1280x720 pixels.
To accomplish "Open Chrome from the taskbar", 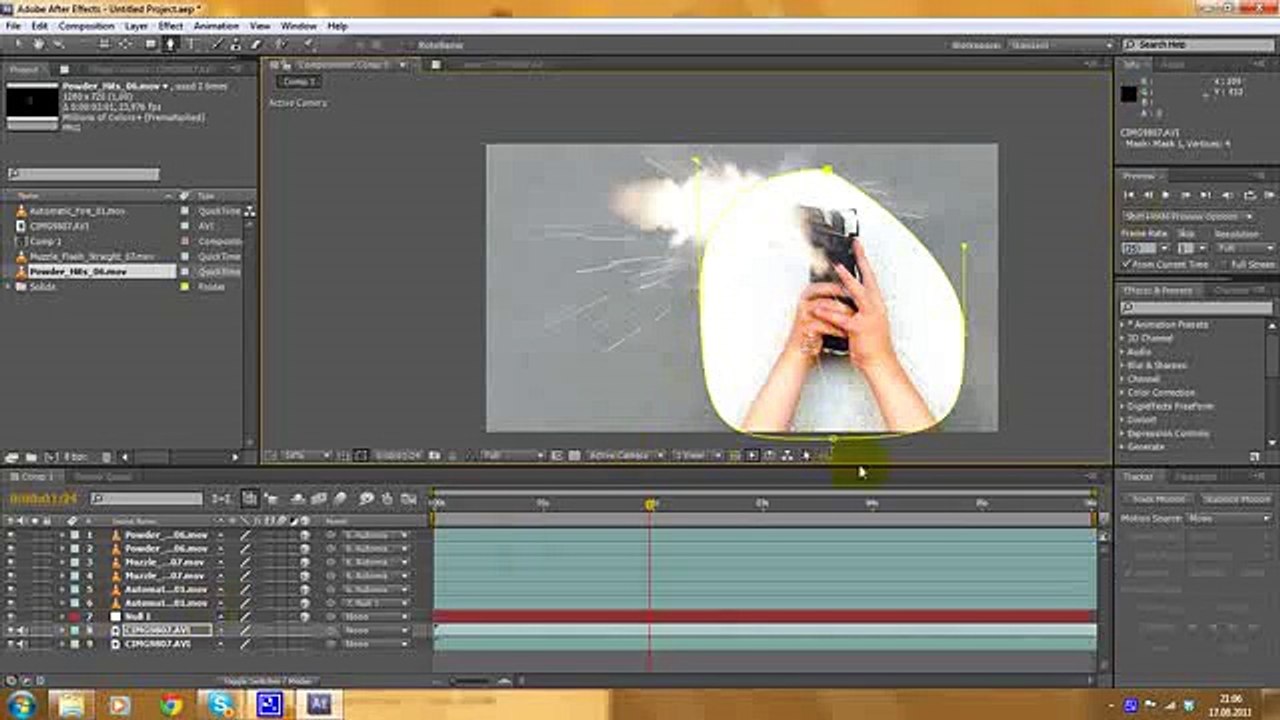I will (x=171, y=705).
